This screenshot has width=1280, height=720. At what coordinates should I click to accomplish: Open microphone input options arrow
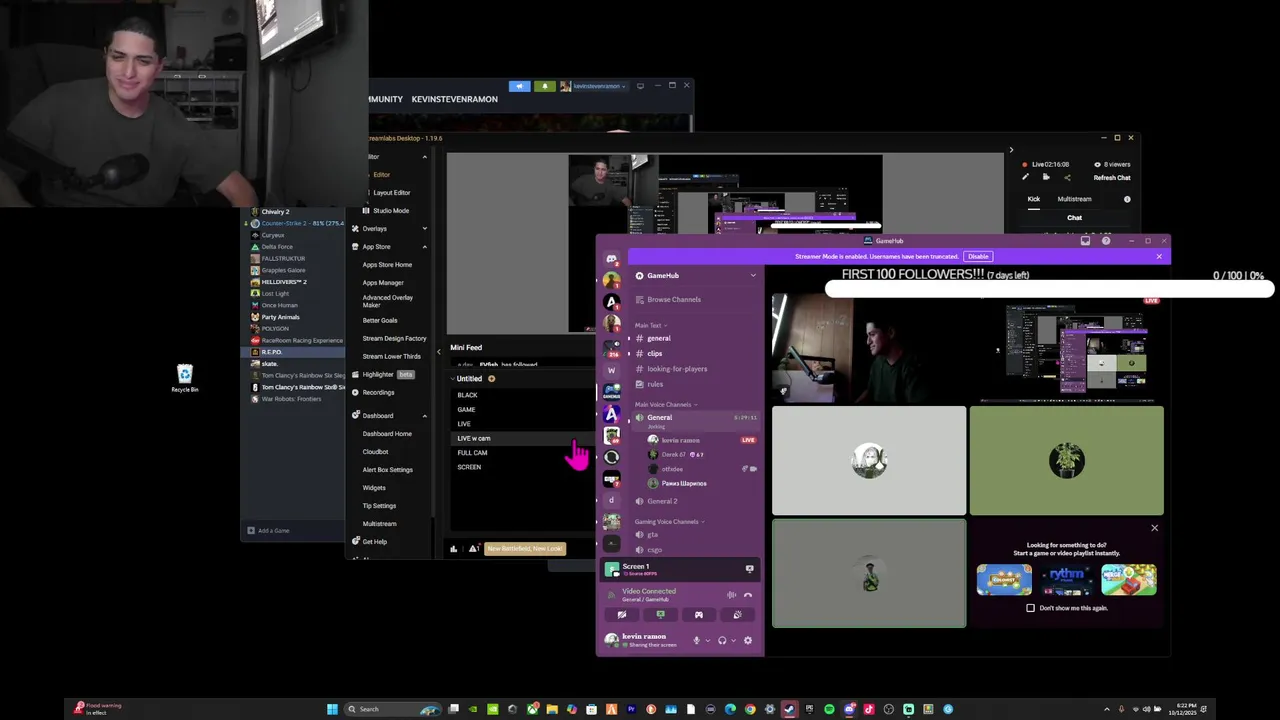tap(708, 640)
